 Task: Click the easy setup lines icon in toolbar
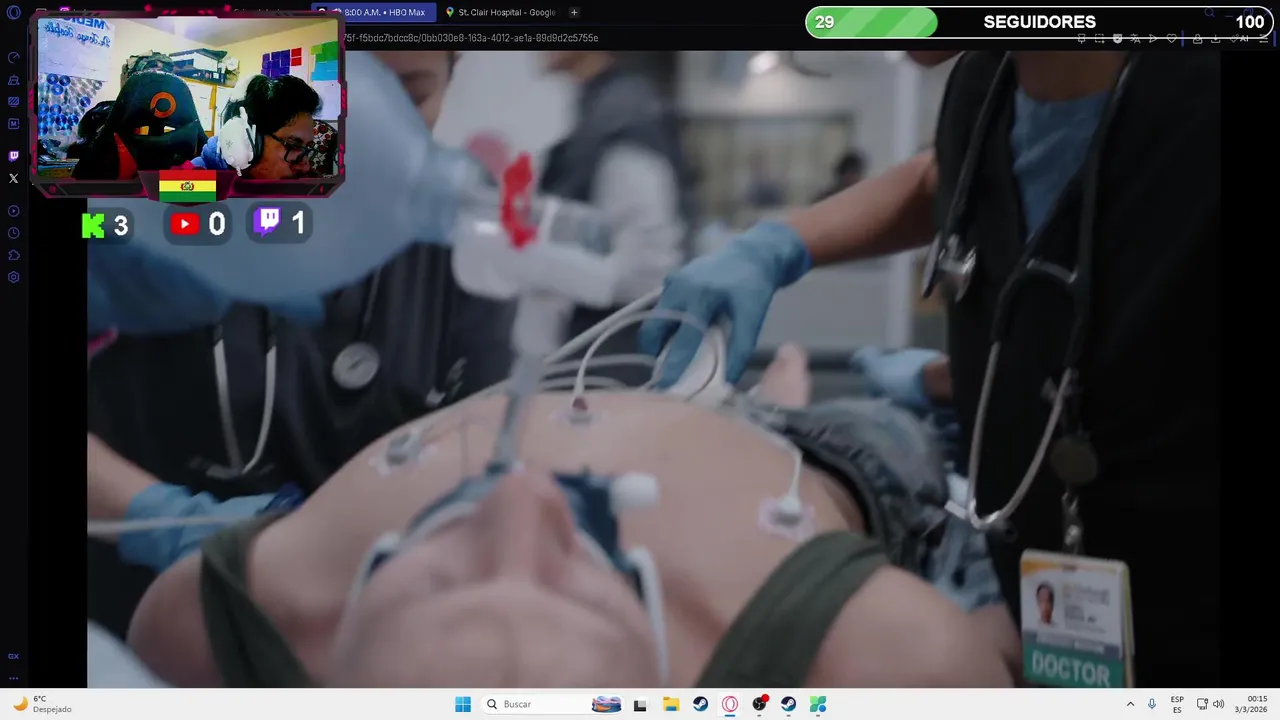(1264, 38)
